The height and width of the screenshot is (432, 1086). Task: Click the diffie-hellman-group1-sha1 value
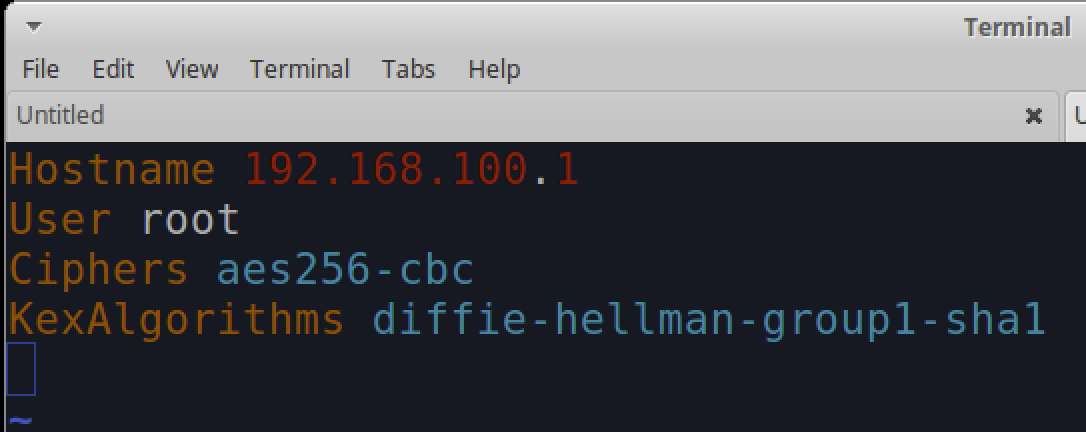[x=709, y=319]
